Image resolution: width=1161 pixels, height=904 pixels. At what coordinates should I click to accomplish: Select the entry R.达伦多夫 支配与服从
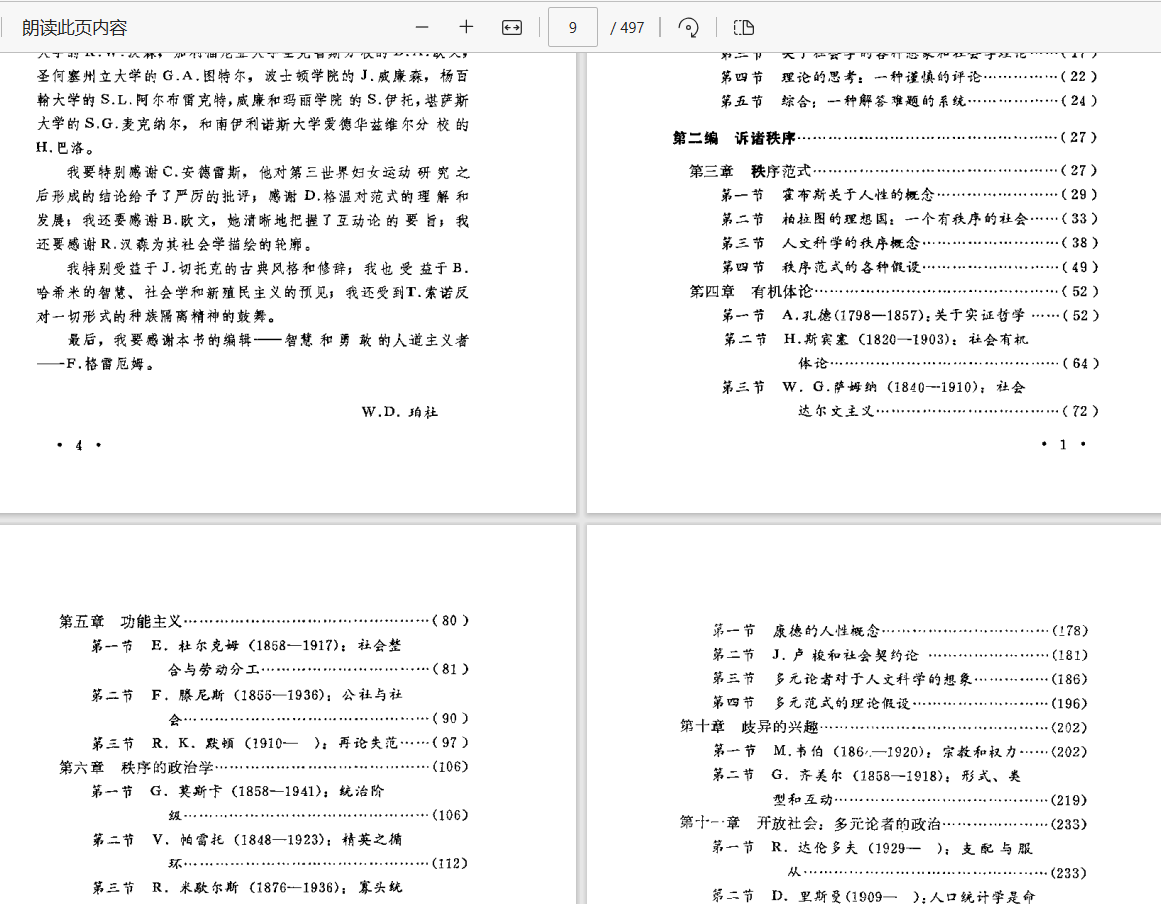tap(900, 860)
